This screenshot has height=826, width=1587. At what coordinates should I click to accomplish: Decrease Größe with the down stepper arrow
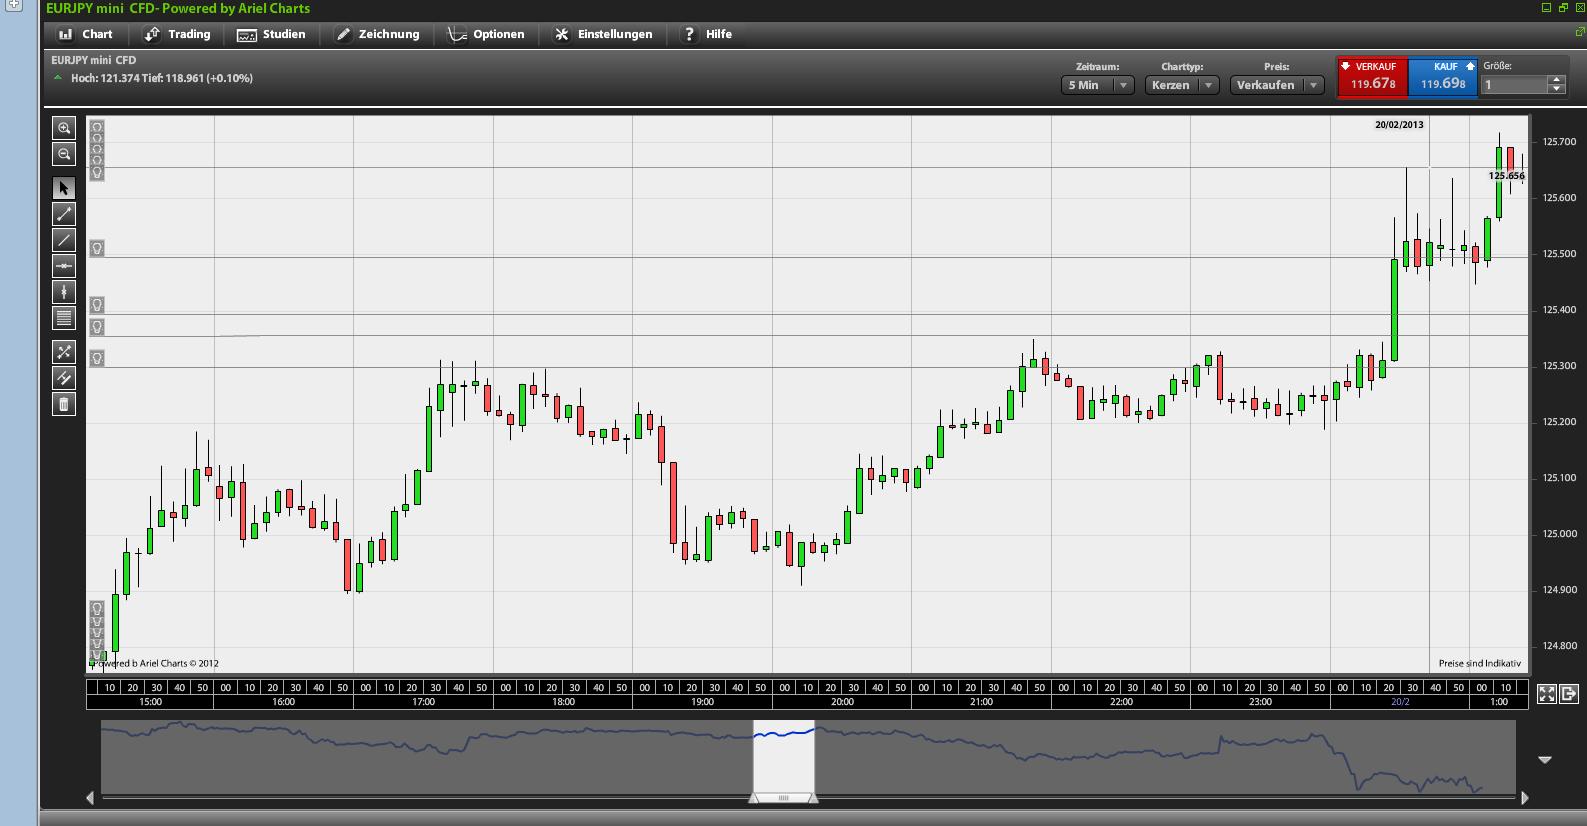[1556, 90]
